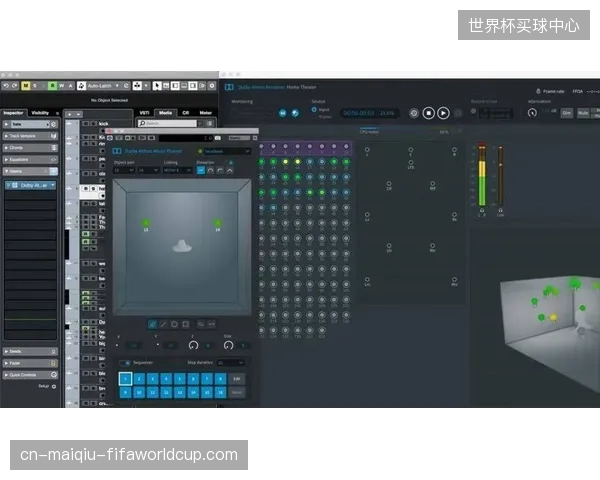Viewport: 600px width, 480px height.
Task: Select the arrow Object Selection tool
Action: (157, 85)
